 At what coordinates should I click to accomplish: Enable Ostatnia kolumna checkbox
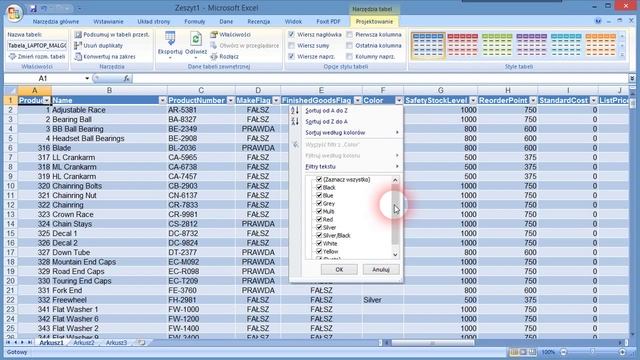350,46
